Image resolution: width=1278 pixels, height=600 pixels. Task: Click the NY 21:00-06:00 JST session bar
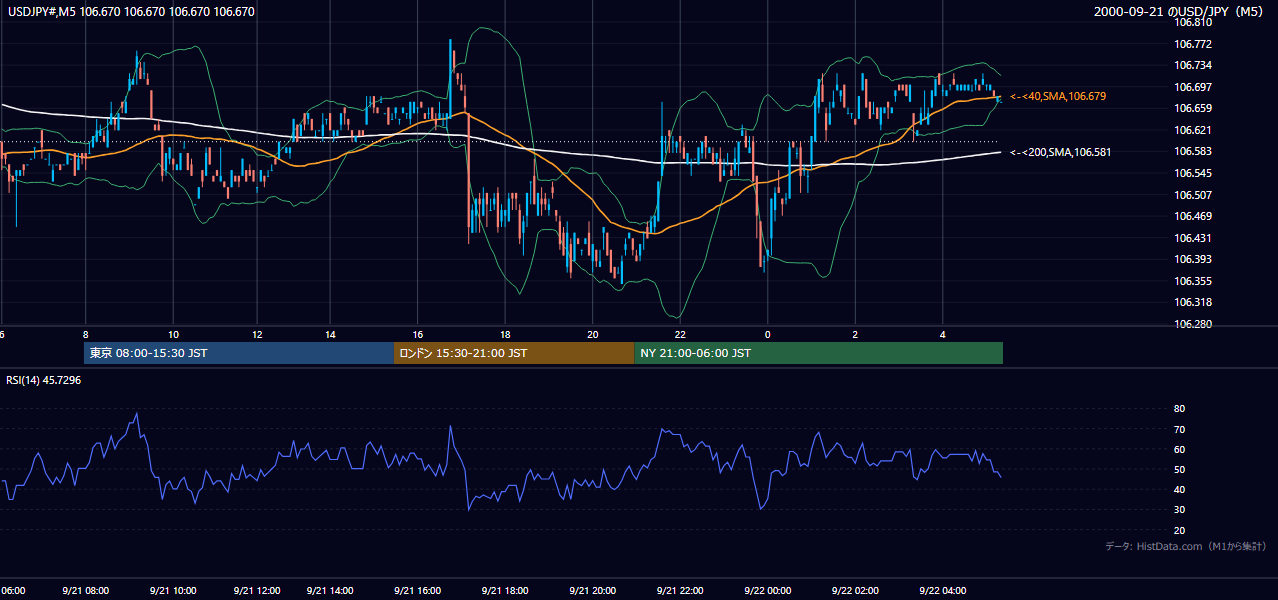pos(818,353)
